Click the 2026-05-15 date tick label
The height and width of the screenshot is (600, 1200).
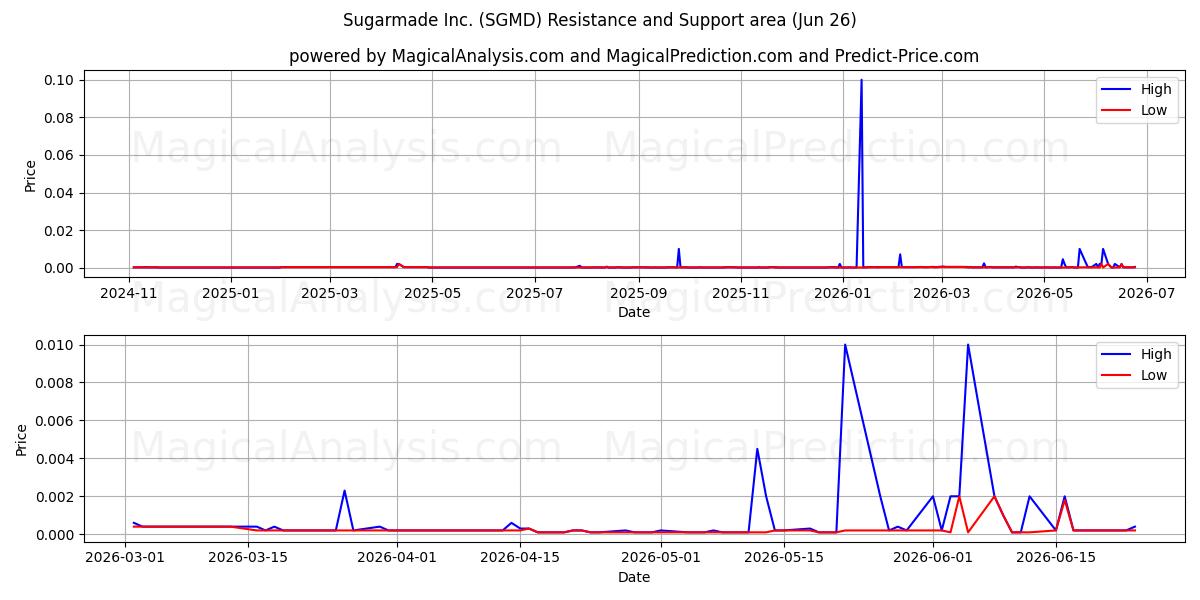[x=784, y=558]
